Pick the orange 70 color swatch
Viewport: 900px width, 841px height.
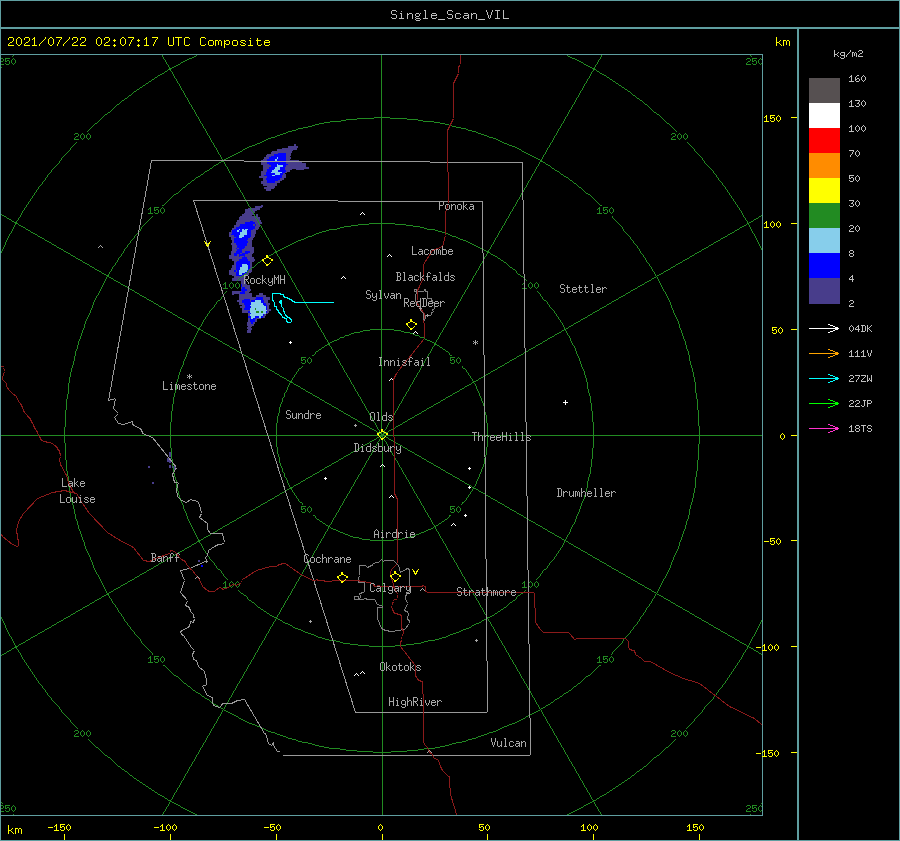[x=824, y=165]
